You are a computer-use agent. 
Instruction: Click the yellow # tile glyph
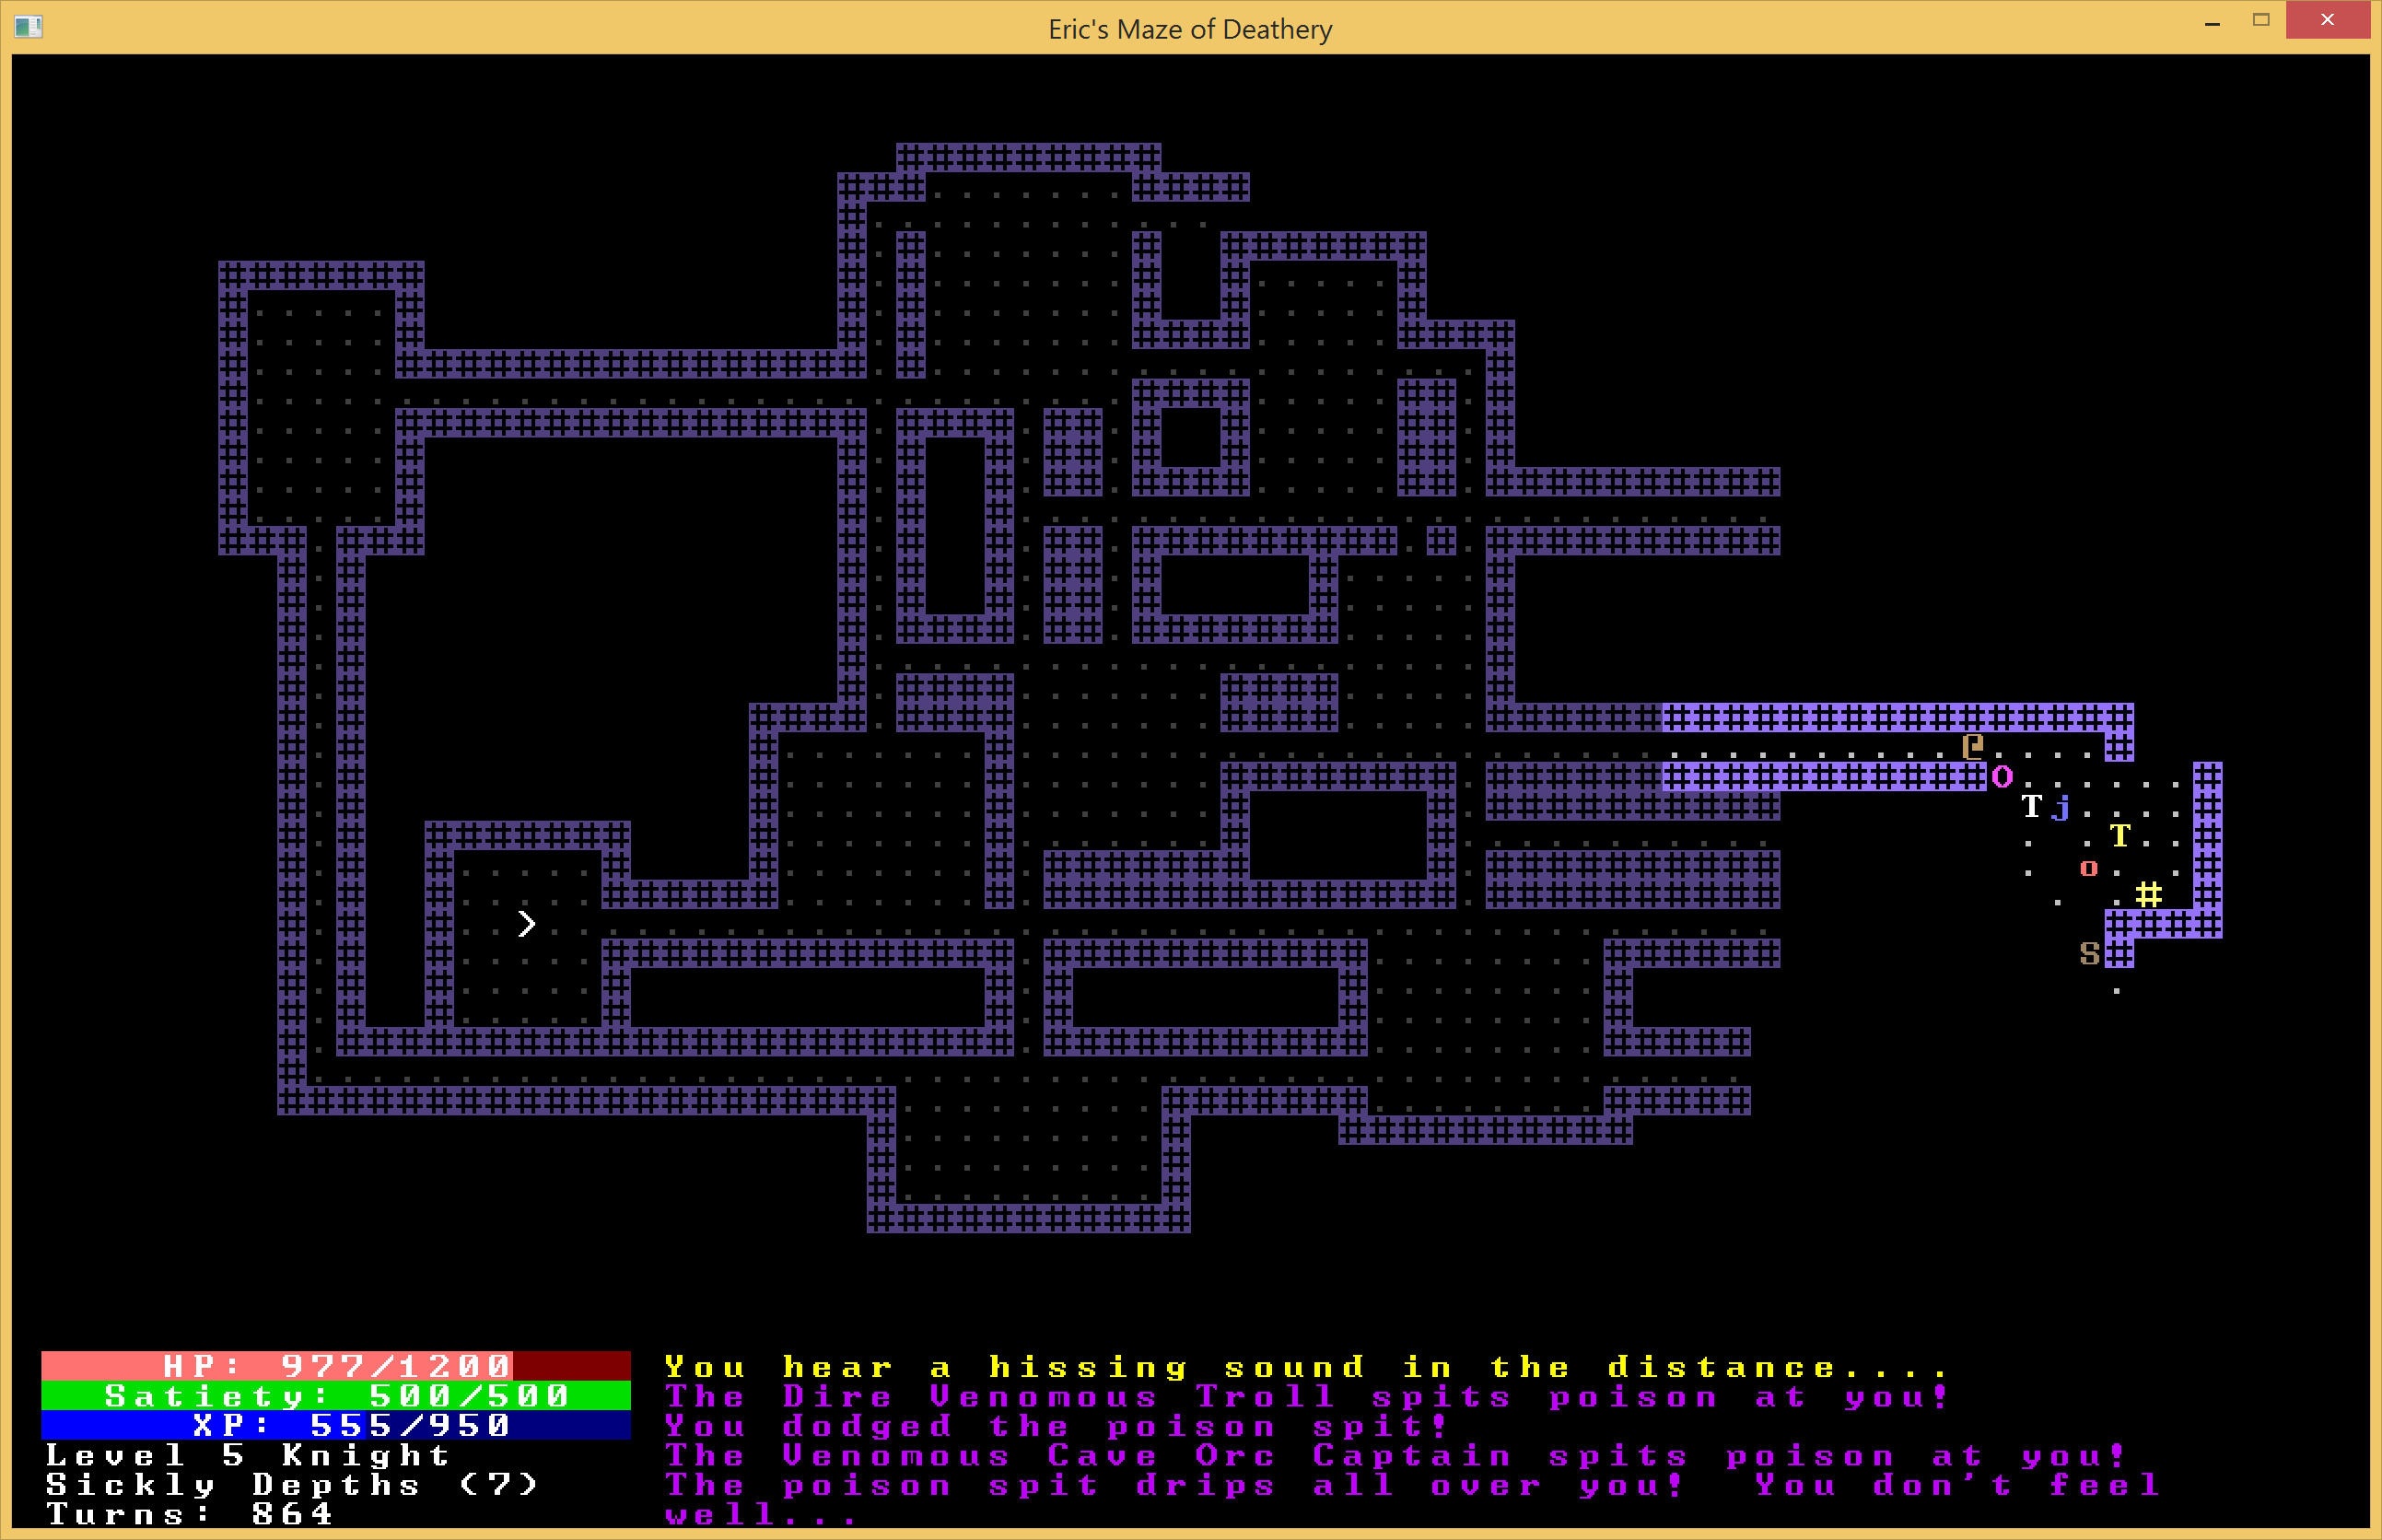pyautogui.click(x=2148, y=894)
